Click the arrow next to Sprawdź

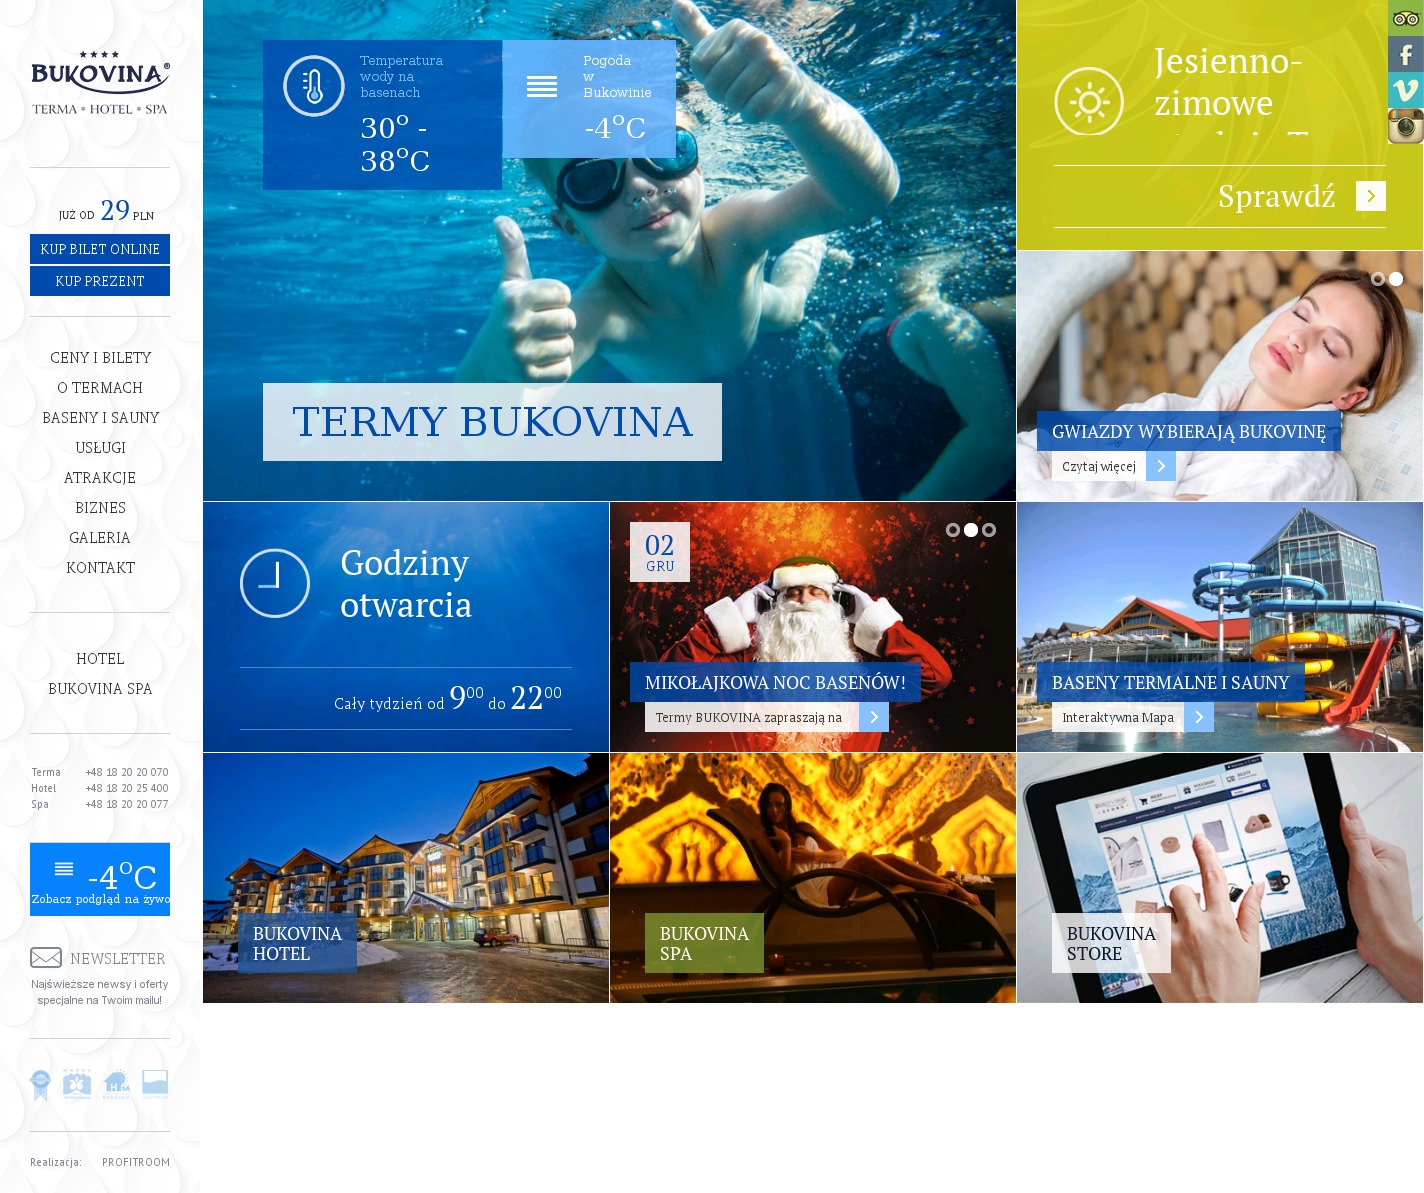pos(1370,196)
